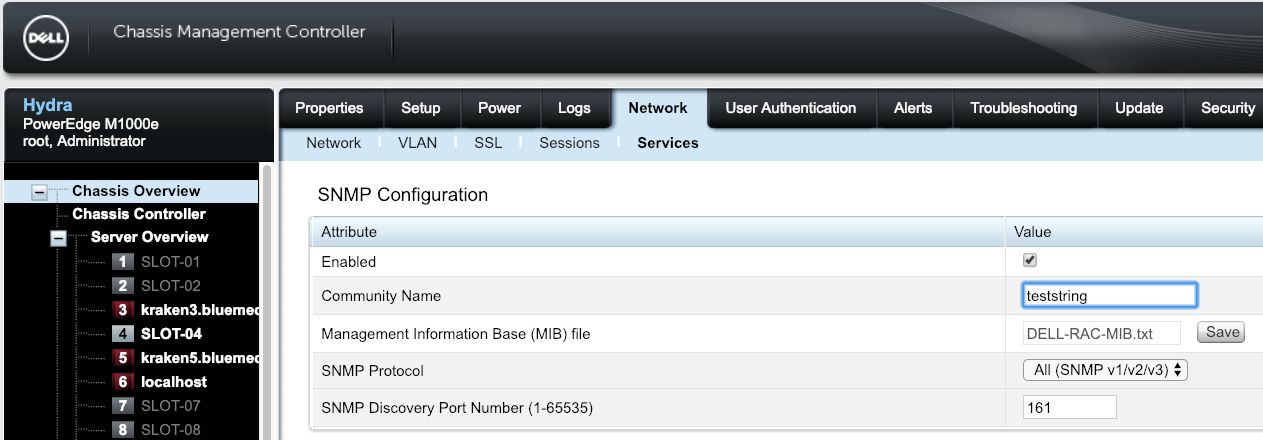The width and height of the screenshot is (1263, 440).
Task: Uncheck the SNMP Enabled checkbox
Action: (1030, 260)
